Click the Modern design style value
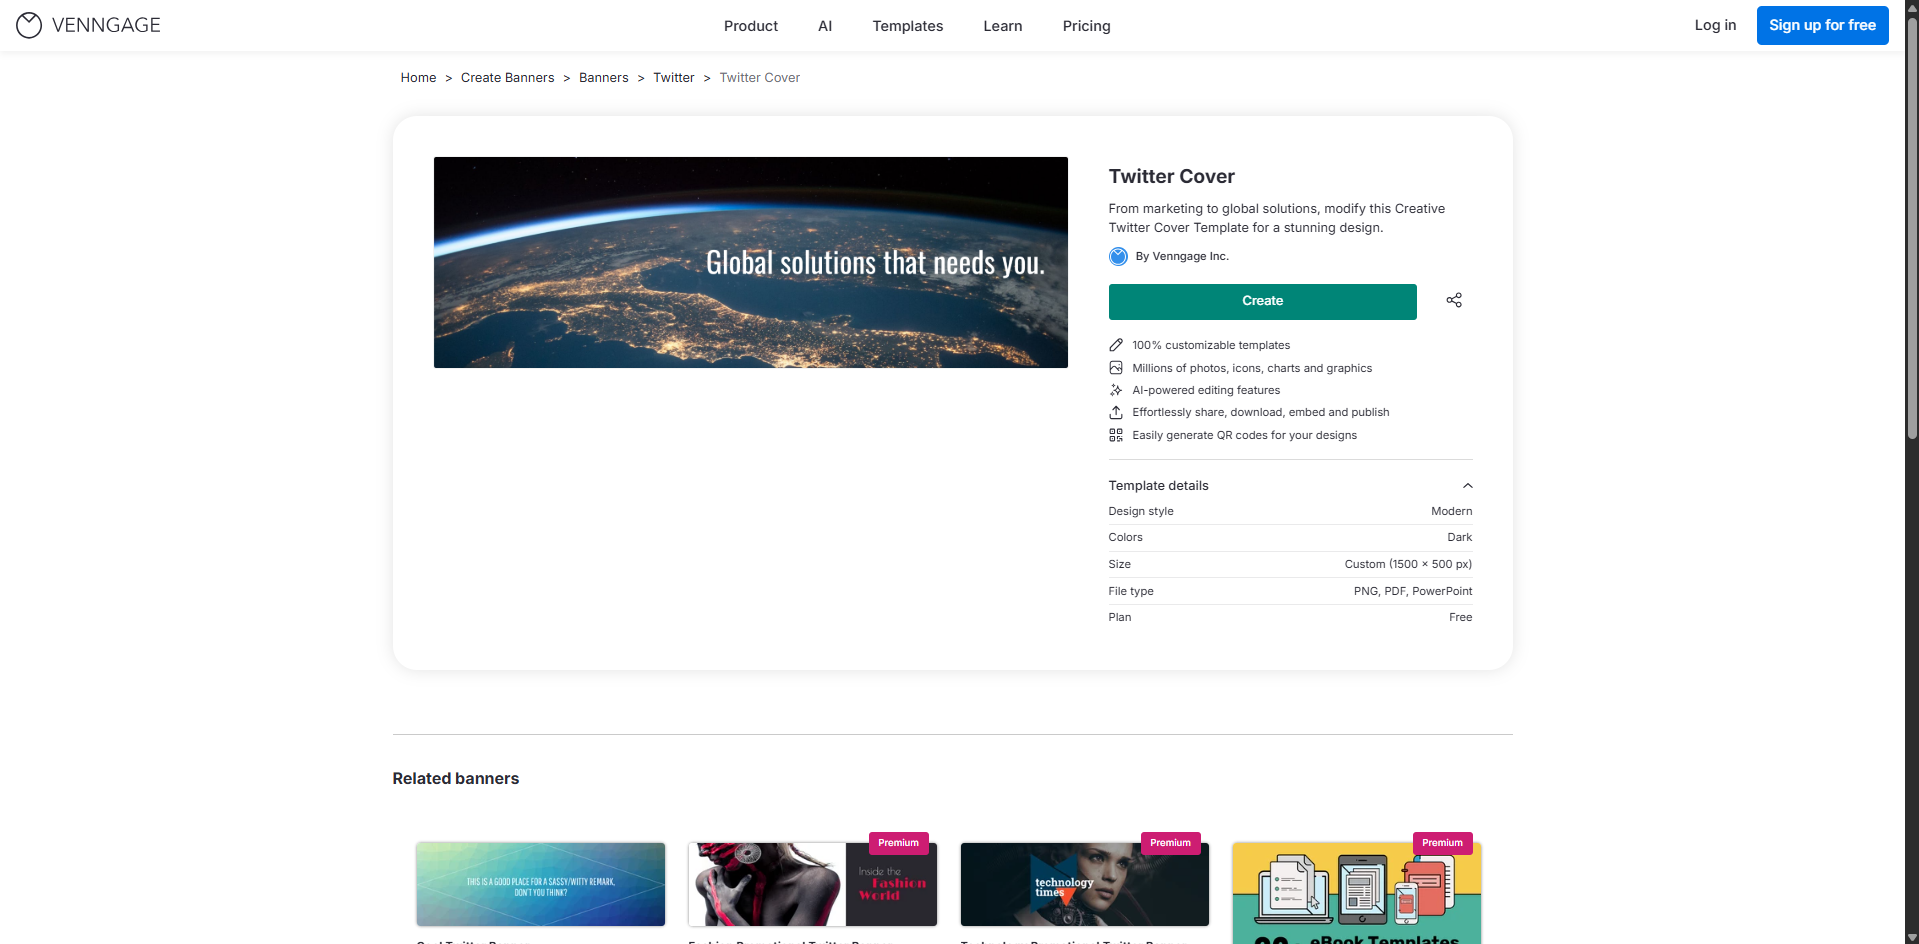1919x944 pixels. (1451, 511)
